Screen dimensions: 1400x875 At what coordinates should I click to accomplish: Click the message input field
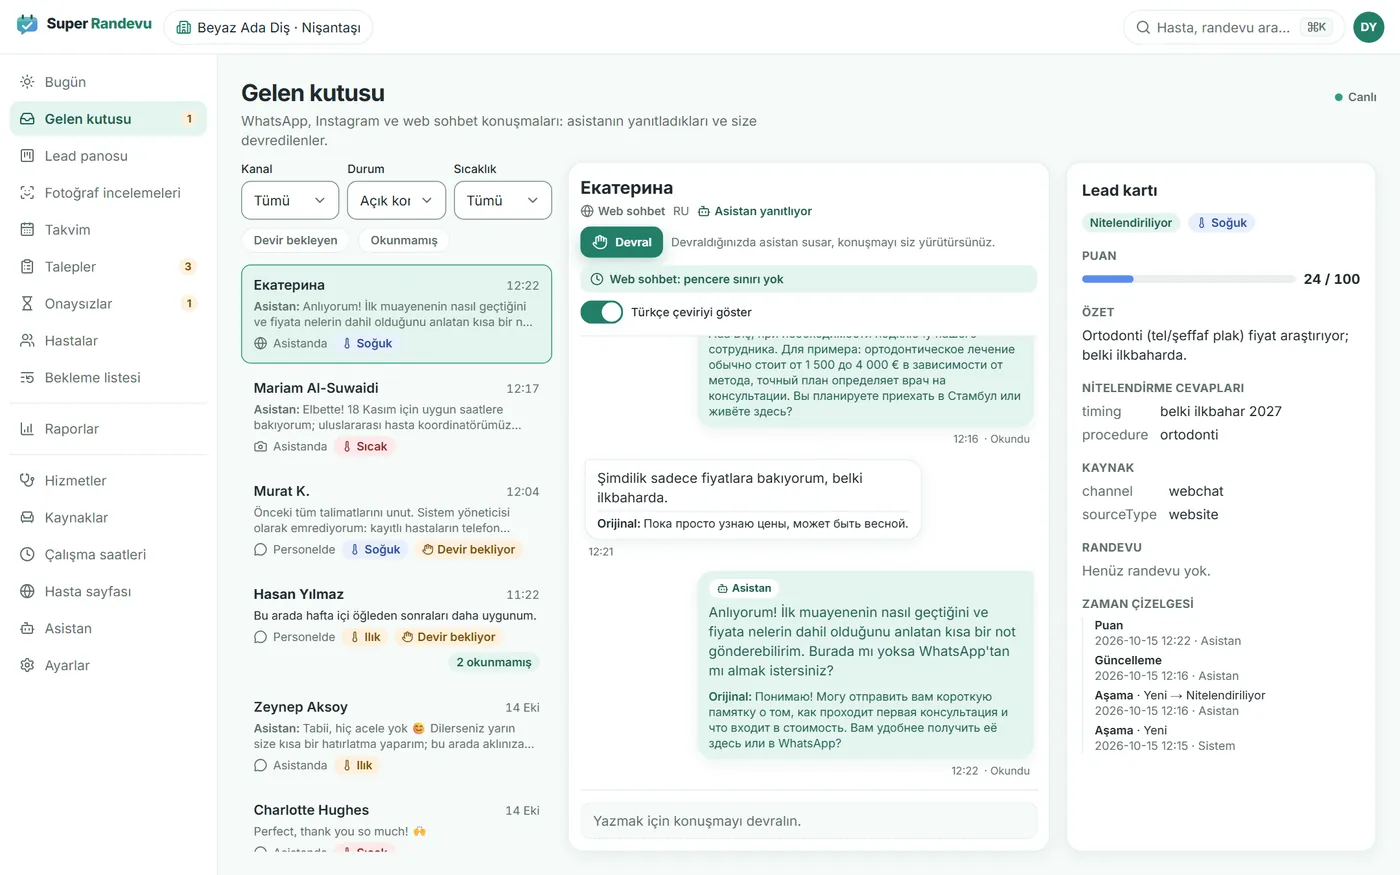[x=809, y=821]
